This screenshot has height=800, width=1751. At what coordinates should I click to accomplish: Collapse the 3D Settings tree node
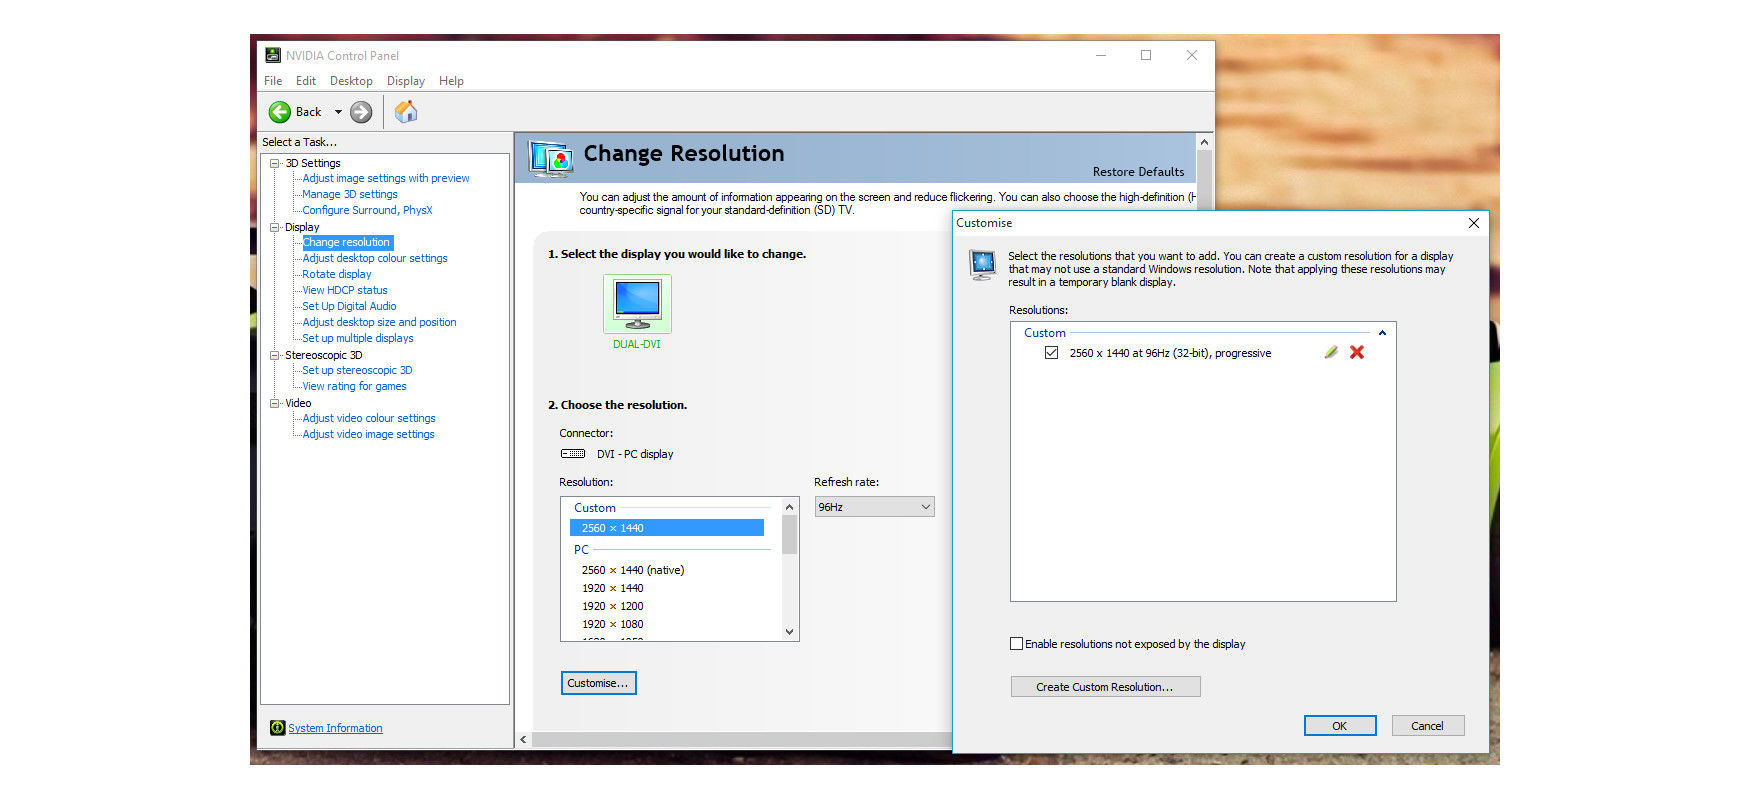(275, 163)
